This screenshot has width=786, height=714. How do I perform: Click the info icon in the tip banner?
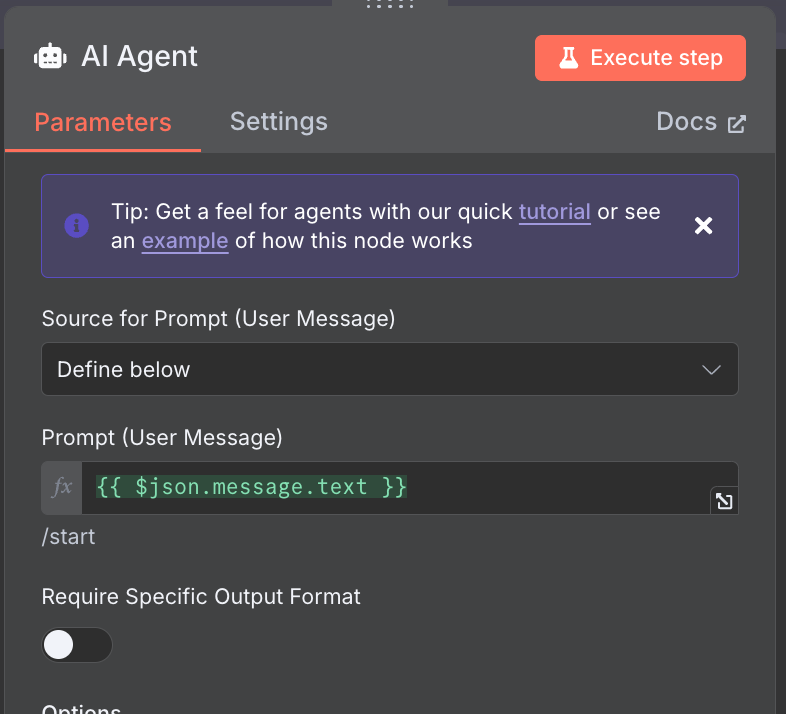click(x=76, y=226)
